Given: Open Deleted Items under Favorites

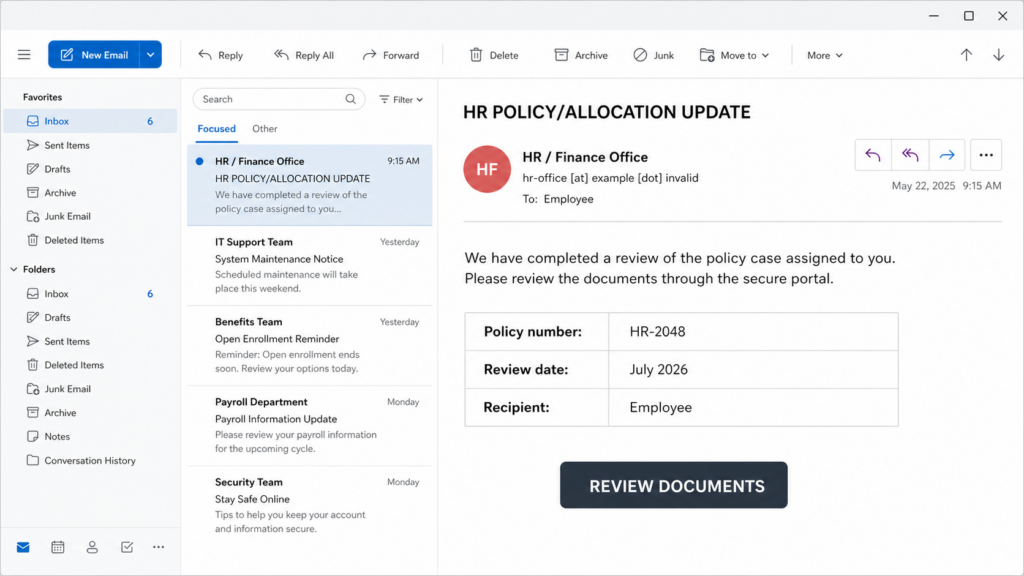Looking at the screenshot, I should 90,240.
